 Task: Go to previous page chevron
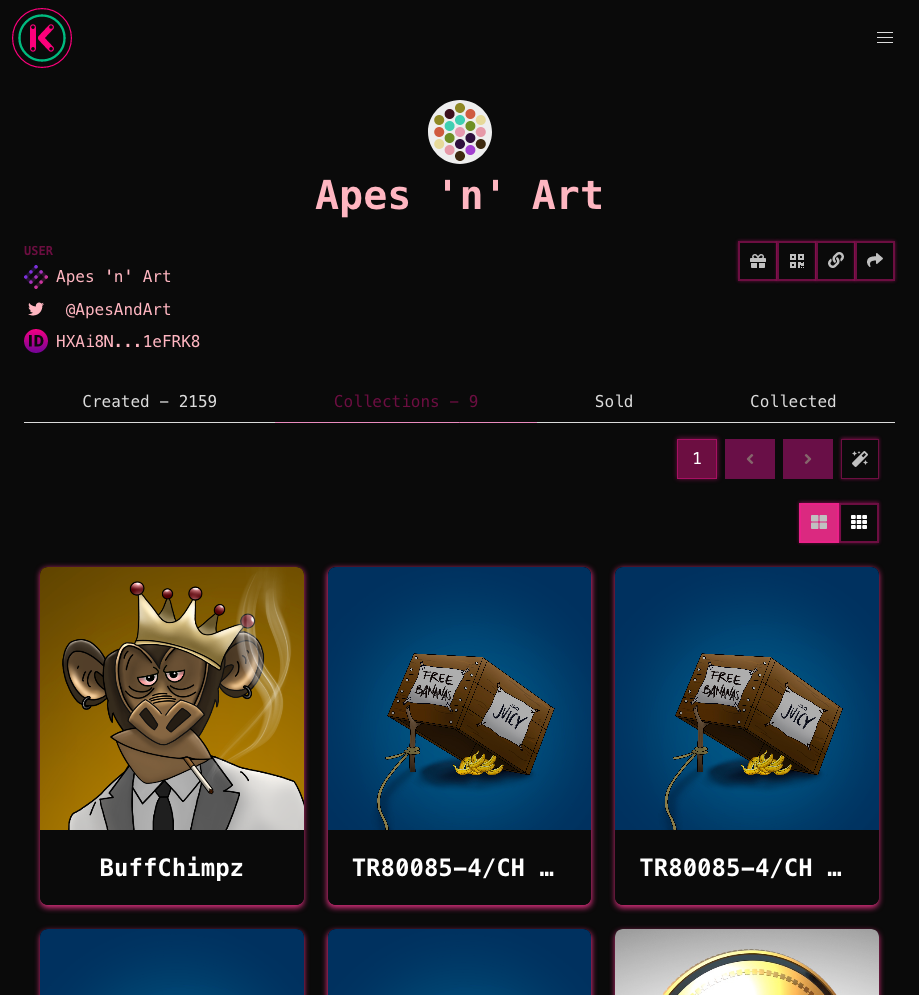click(750, 459)
